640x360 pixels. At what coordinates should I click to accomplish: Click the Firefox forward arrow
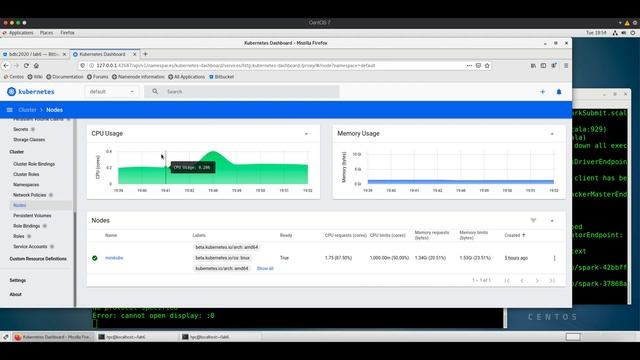tap(16, 65)
